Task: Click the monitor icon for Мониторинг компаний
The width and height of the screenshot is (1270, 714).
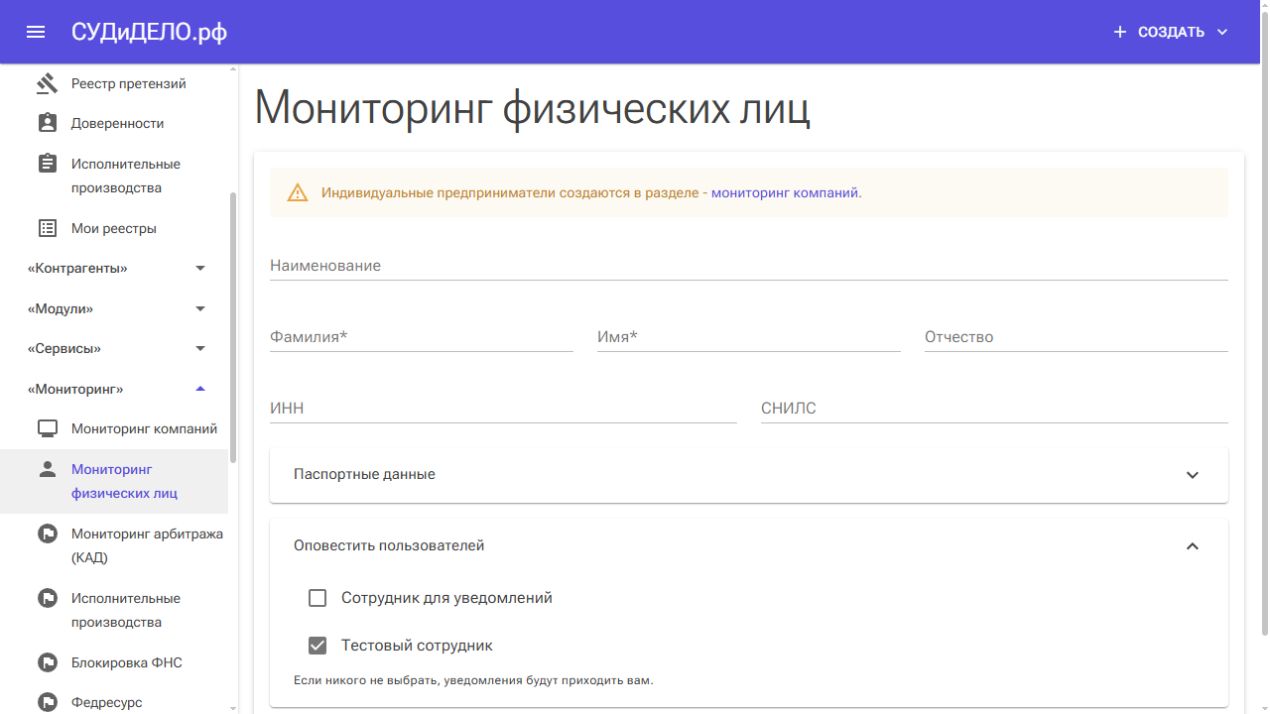Action: pyautogui.click(x=47, y=429)
